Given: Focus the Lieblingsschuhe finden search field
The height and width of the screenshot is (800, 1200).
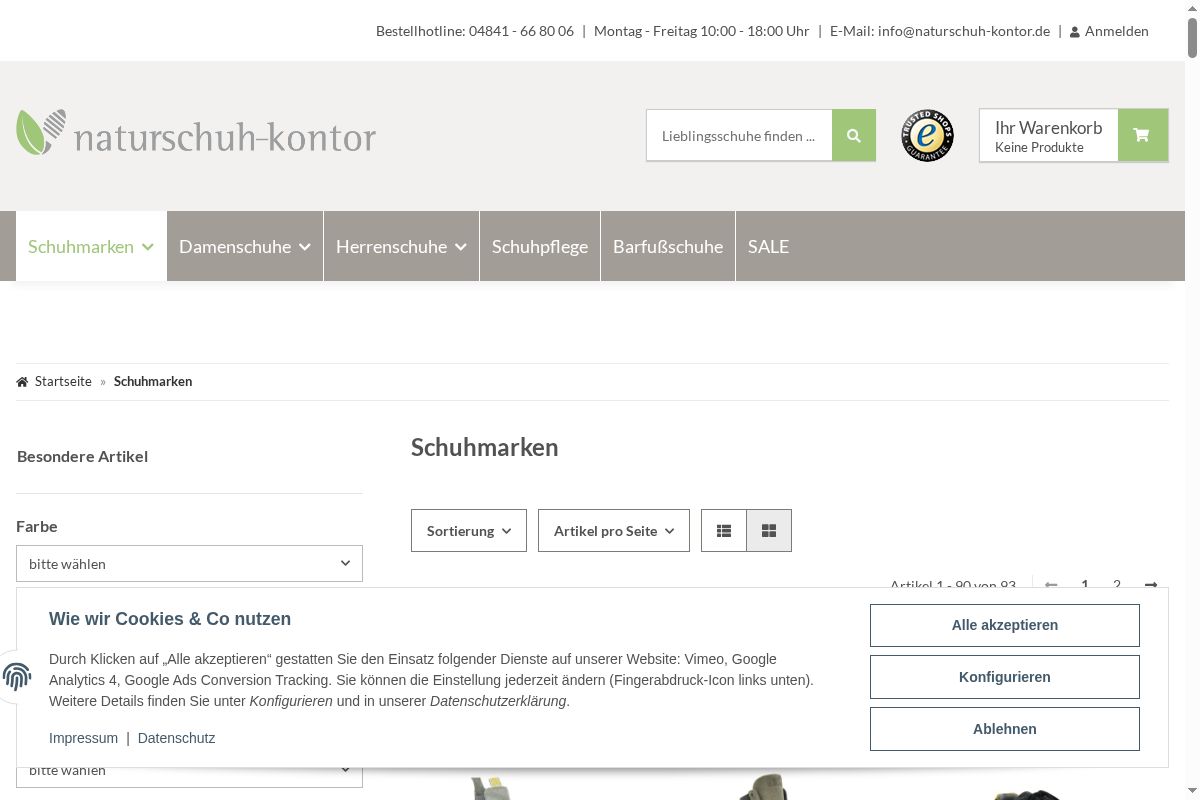Looking at the screenshot, I should 739,136.
